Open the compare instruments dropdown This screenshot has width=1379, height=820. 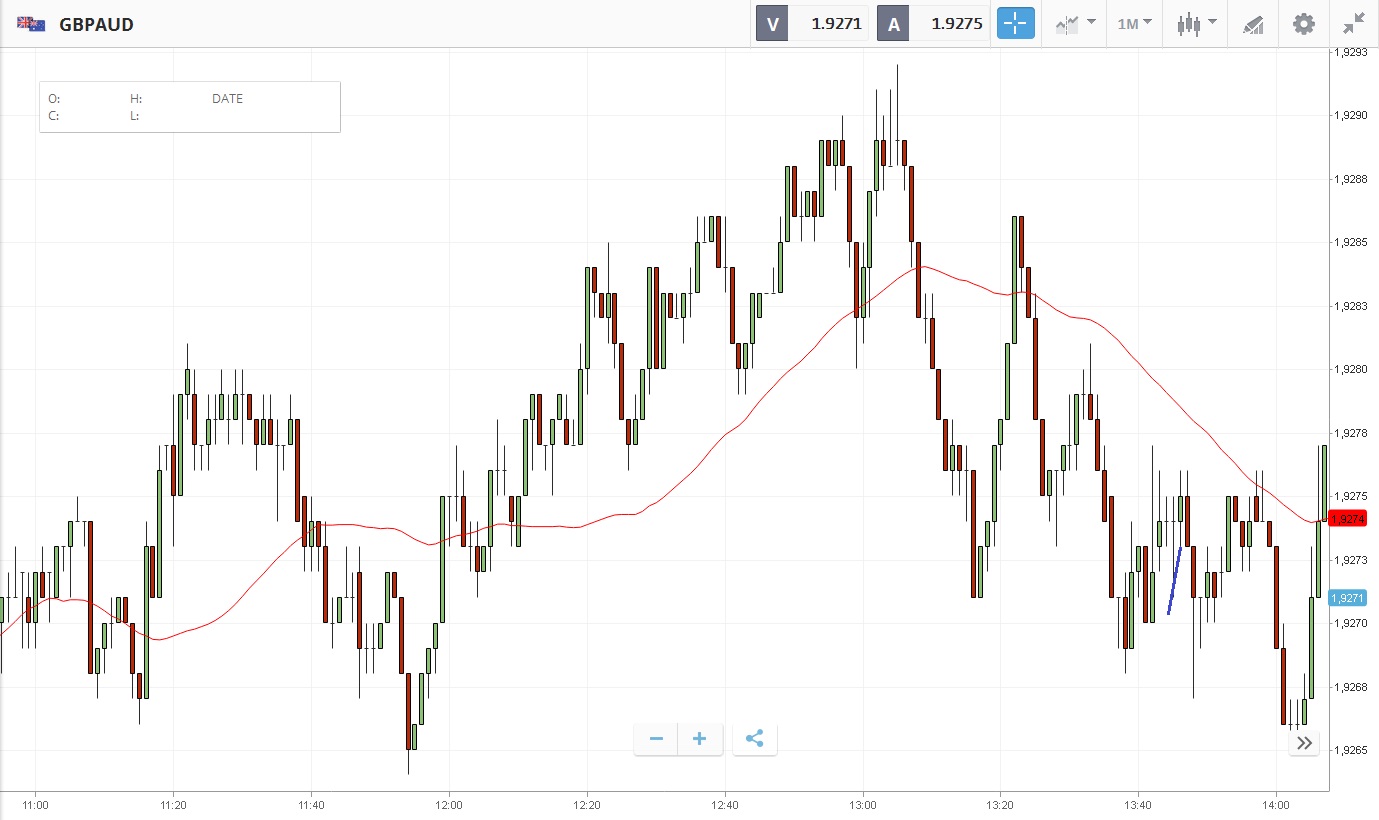pyautogui.click(x=1075, y=24)
